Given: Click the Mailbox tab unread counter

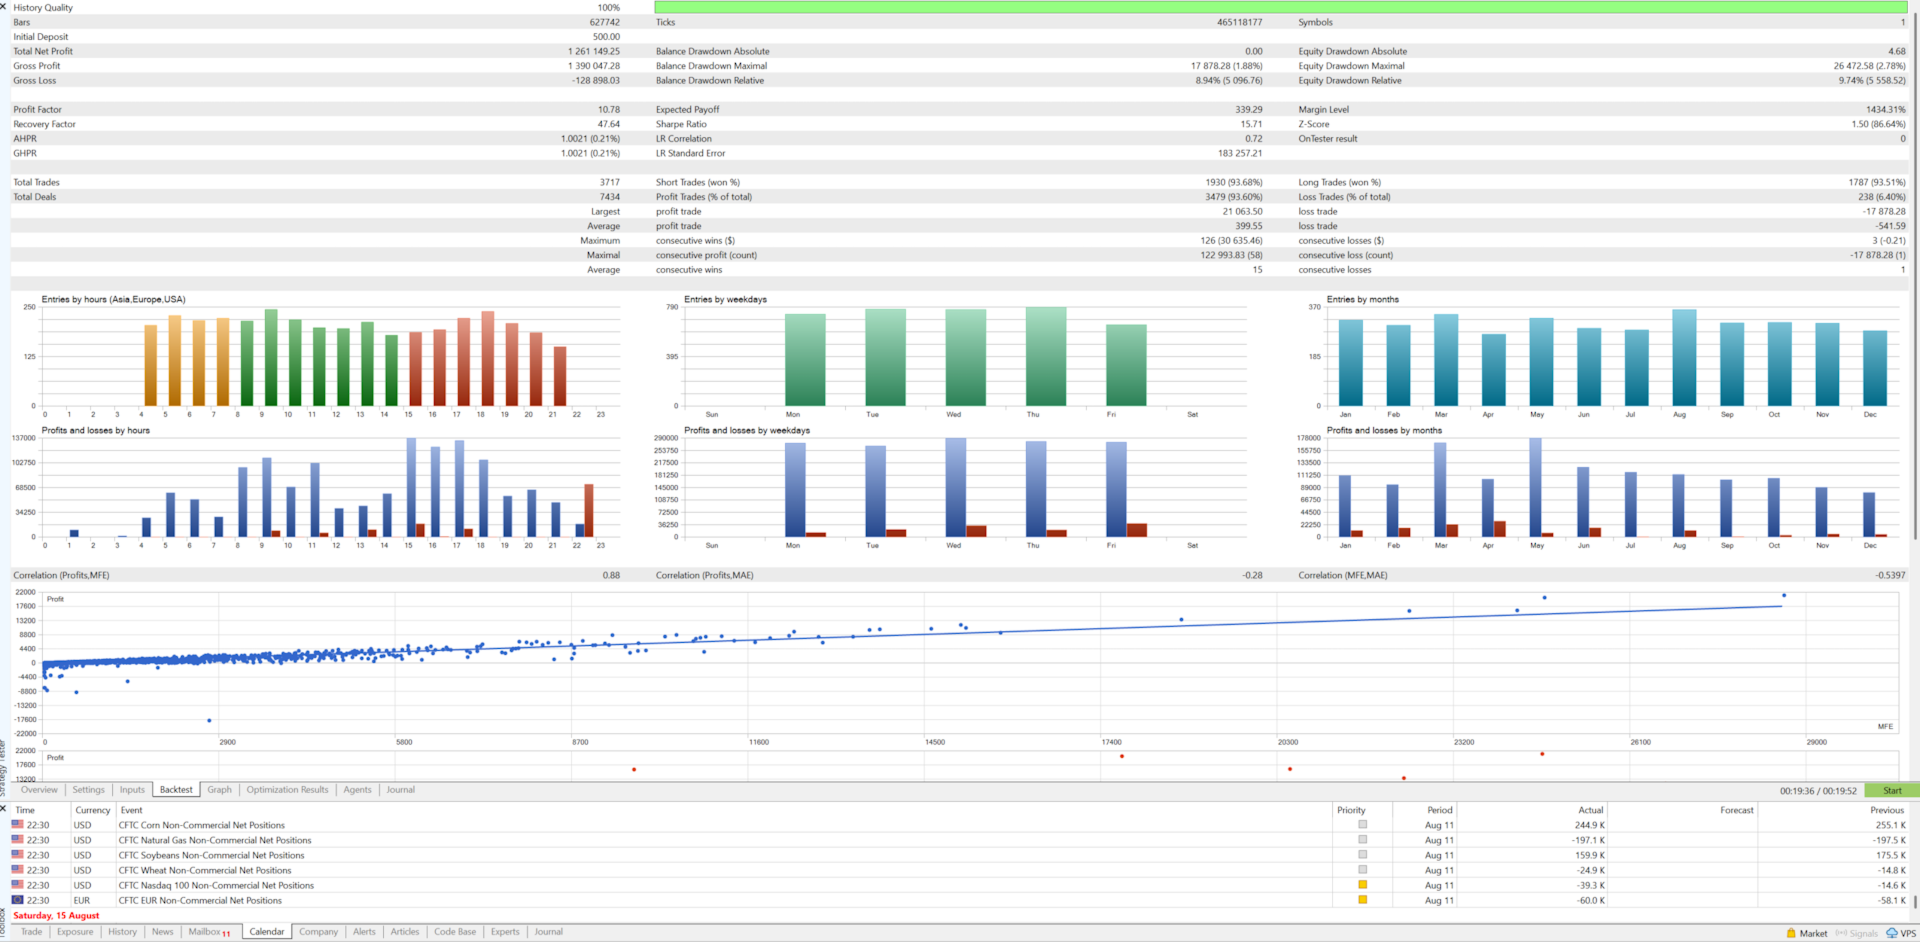Looking at the screenshot, I should point(226,934).
